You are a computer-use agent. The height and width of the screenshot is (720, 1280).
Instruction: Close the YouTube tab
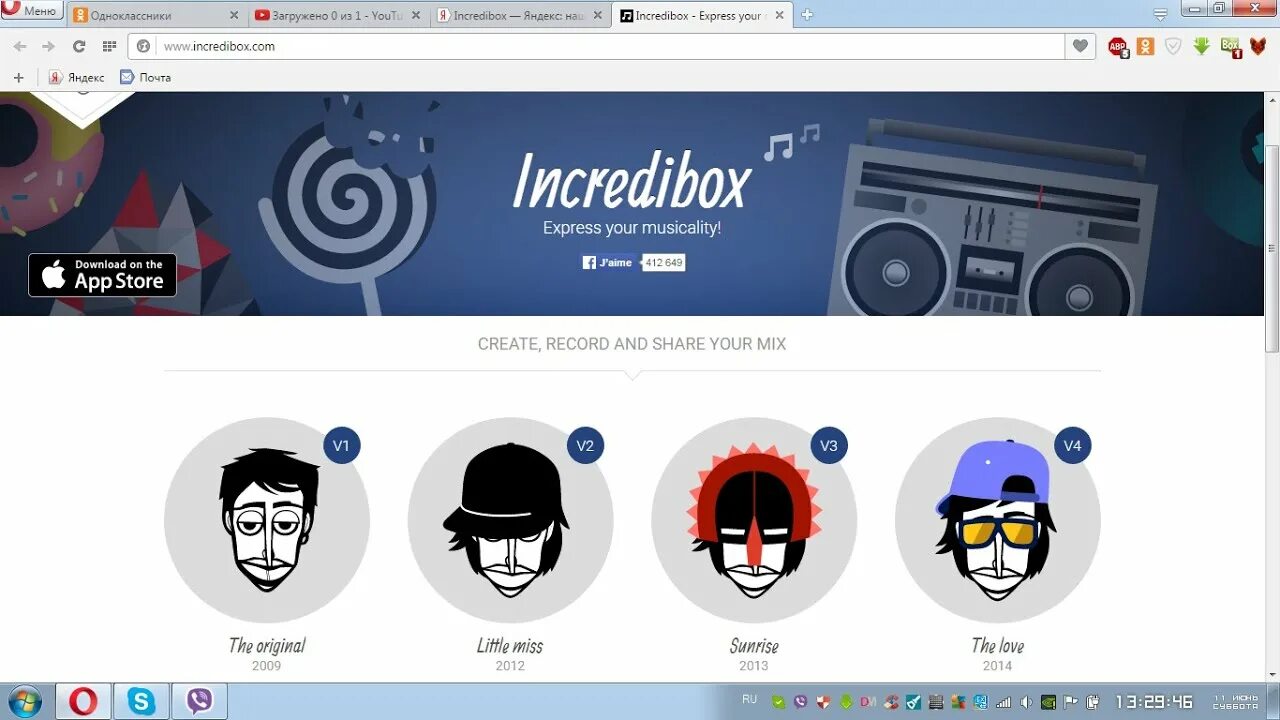point(416,15)
